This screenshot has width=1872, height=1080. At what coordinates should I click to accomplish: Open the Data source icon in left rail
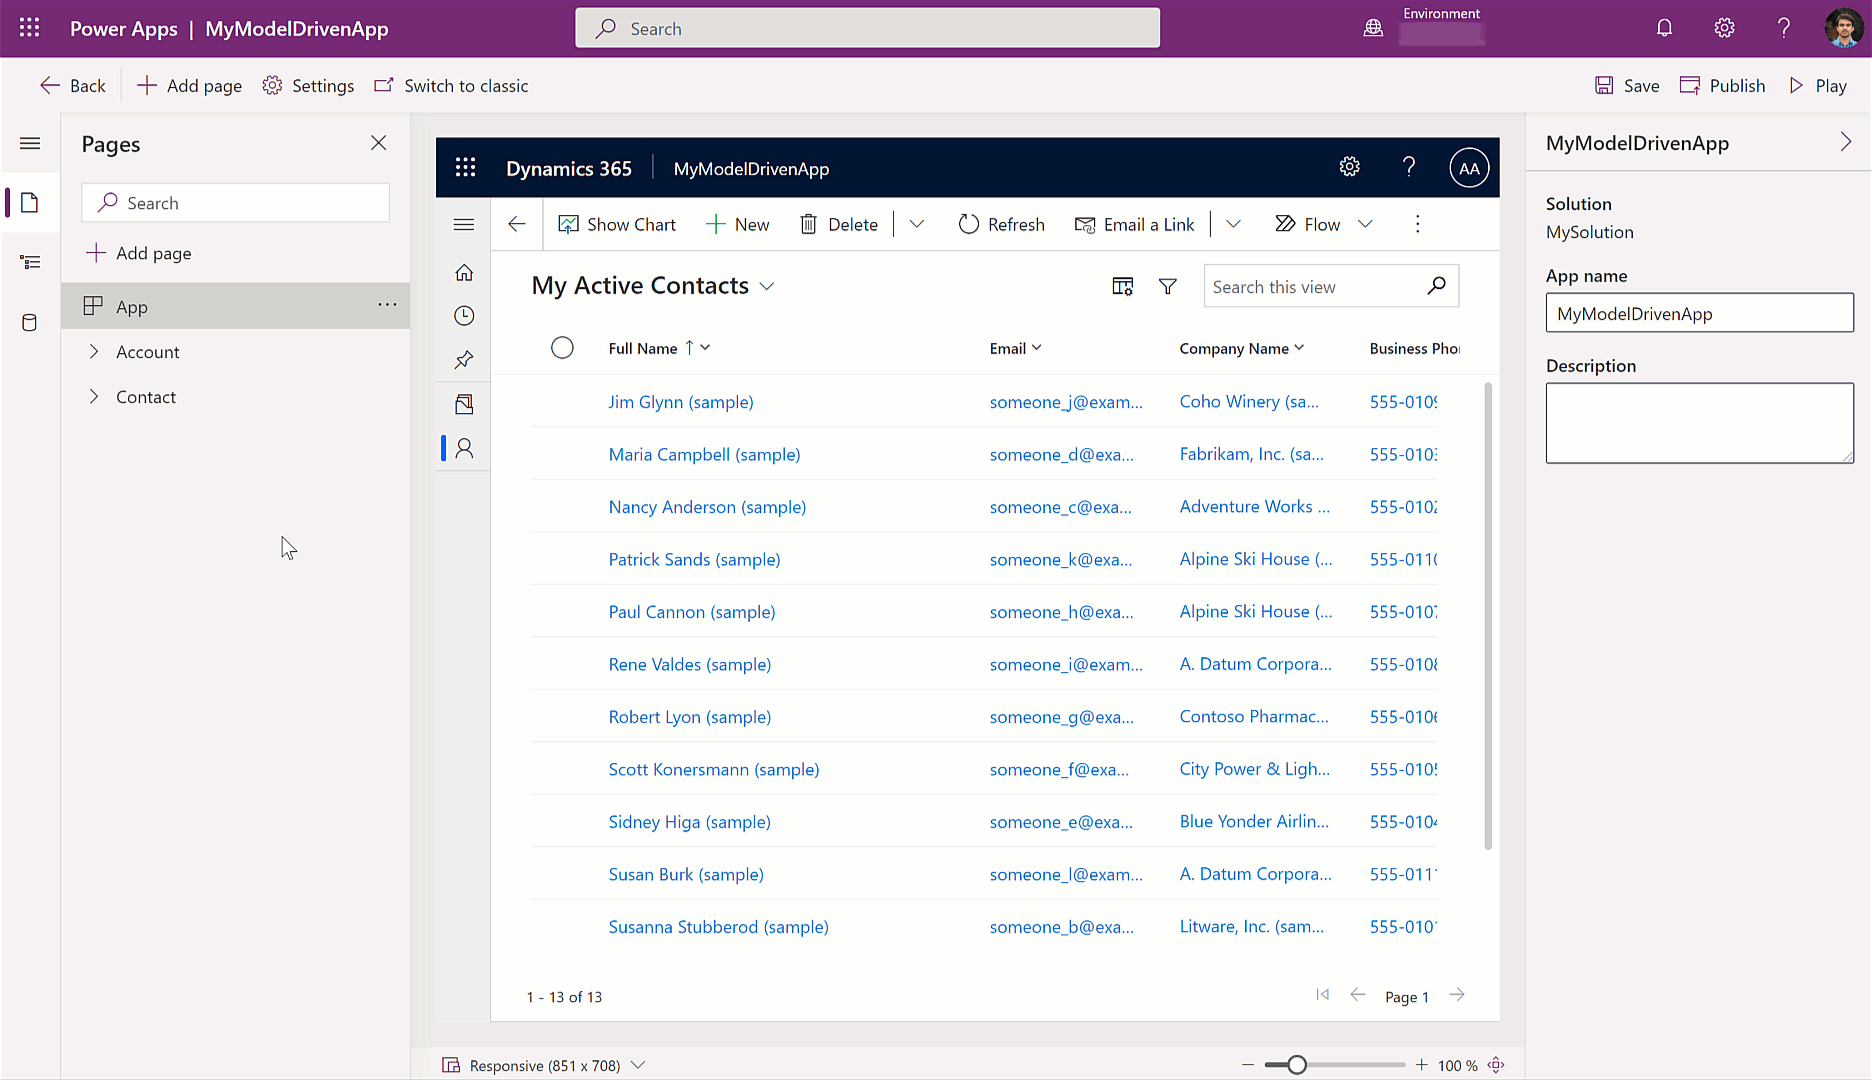coord(31,322)
